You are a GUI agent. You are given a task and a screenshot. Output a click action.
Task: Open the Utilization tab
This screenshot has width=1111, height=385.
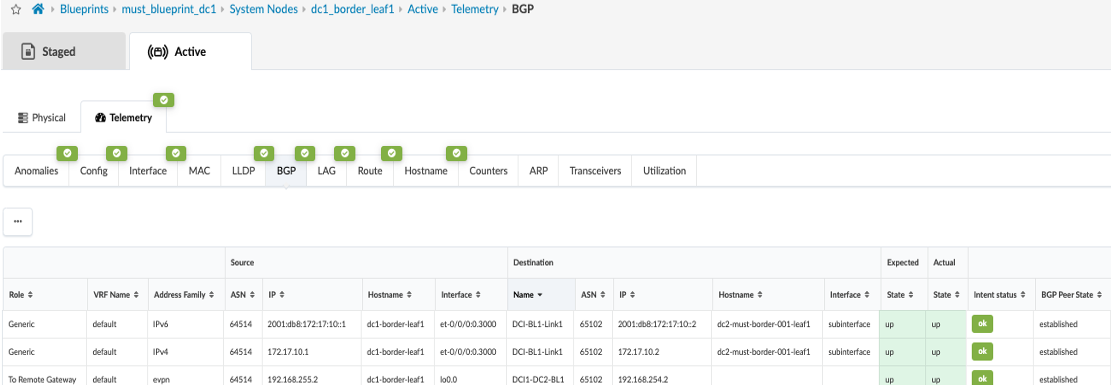click(664, 171)
